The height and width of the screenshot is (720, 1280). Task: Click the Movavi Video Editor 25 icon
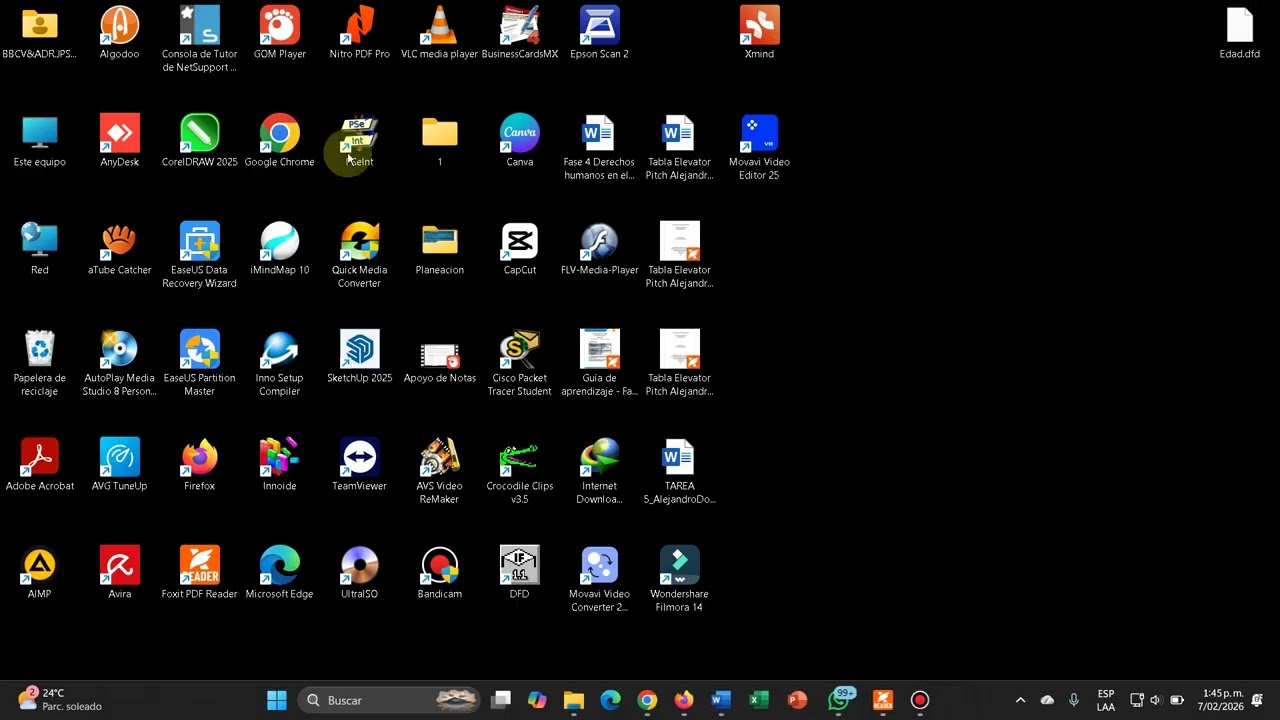759,133
